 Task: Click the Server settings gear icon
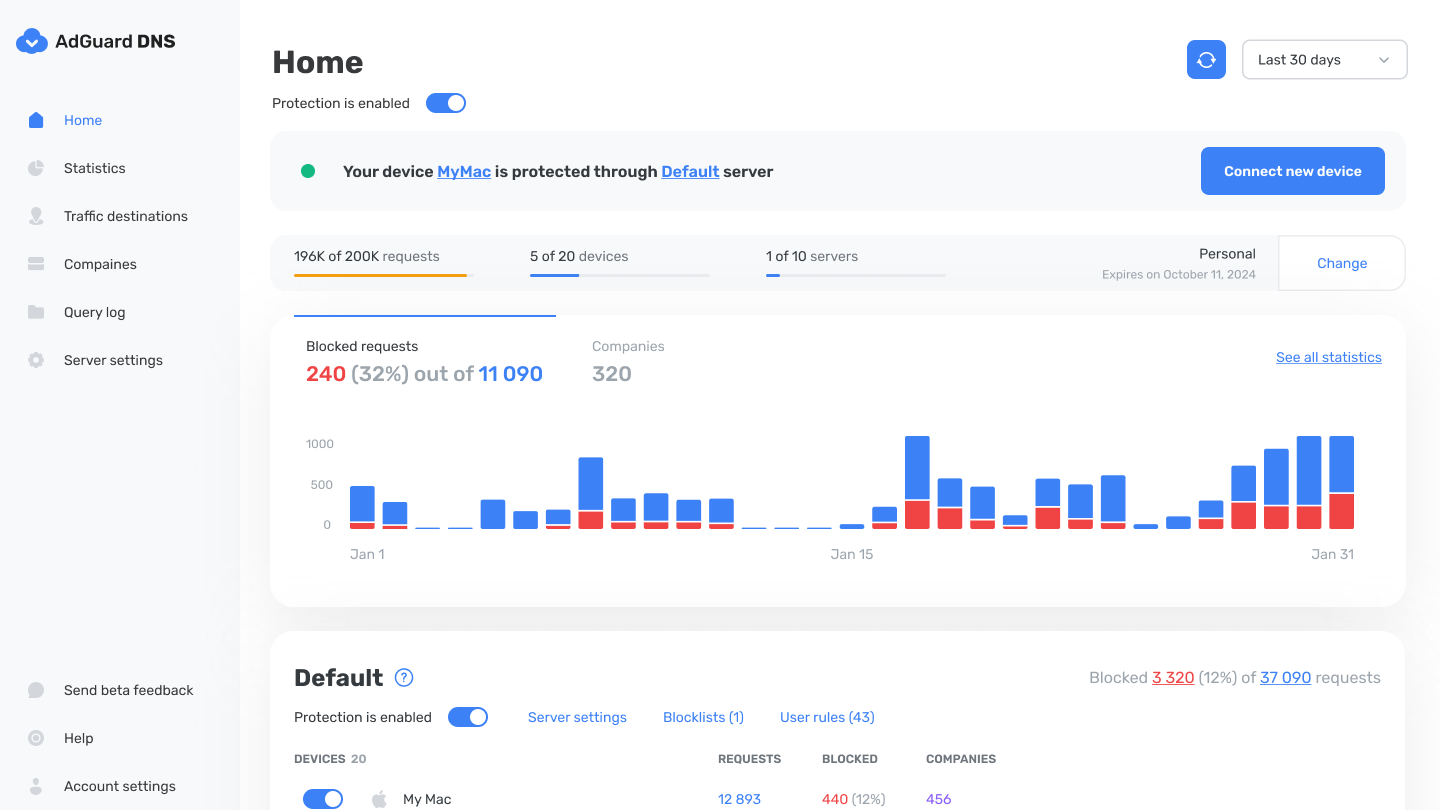[36, 360]
